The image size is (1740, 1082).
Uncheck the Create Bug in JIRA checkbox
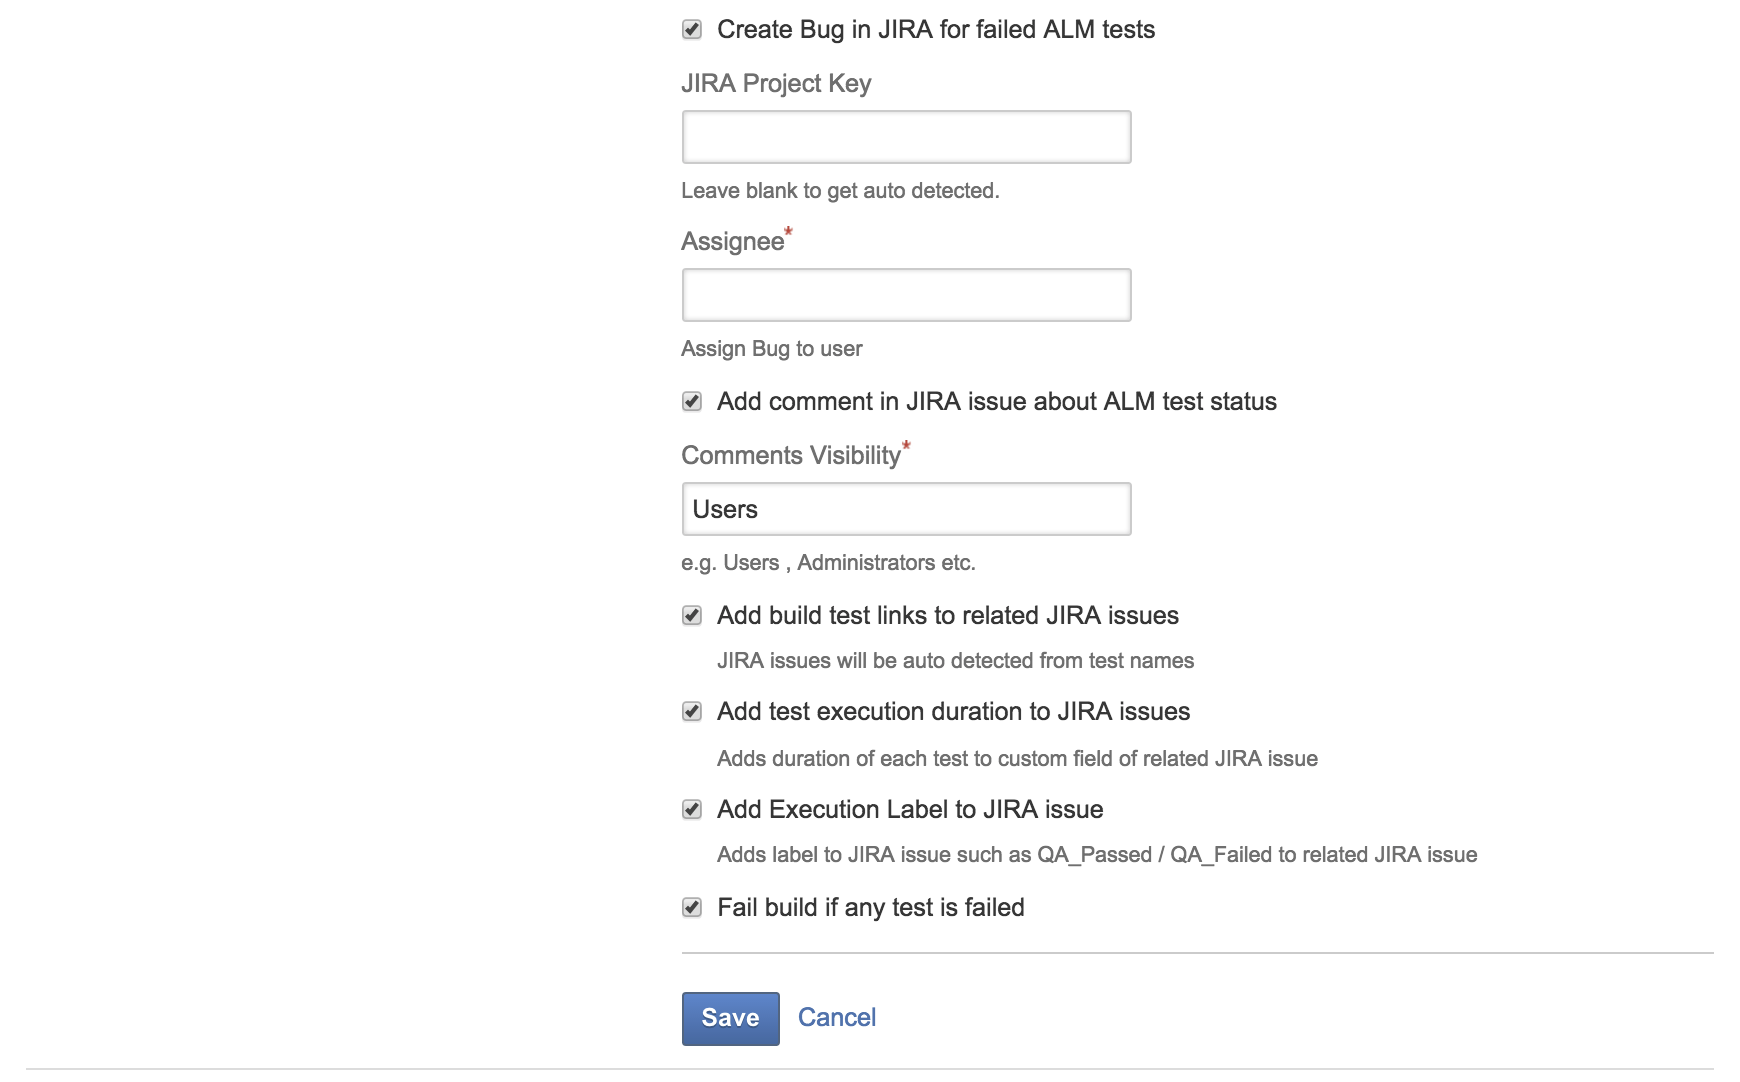pyautogui.click(x=692, y=30)
